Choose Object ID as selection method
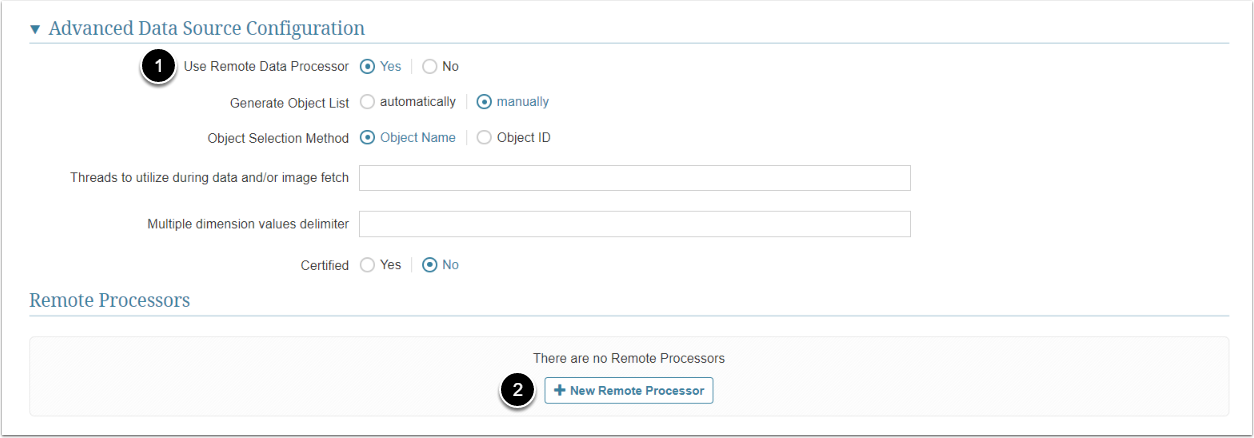This screenshot has width=1254, height=438. click(485, 138)
